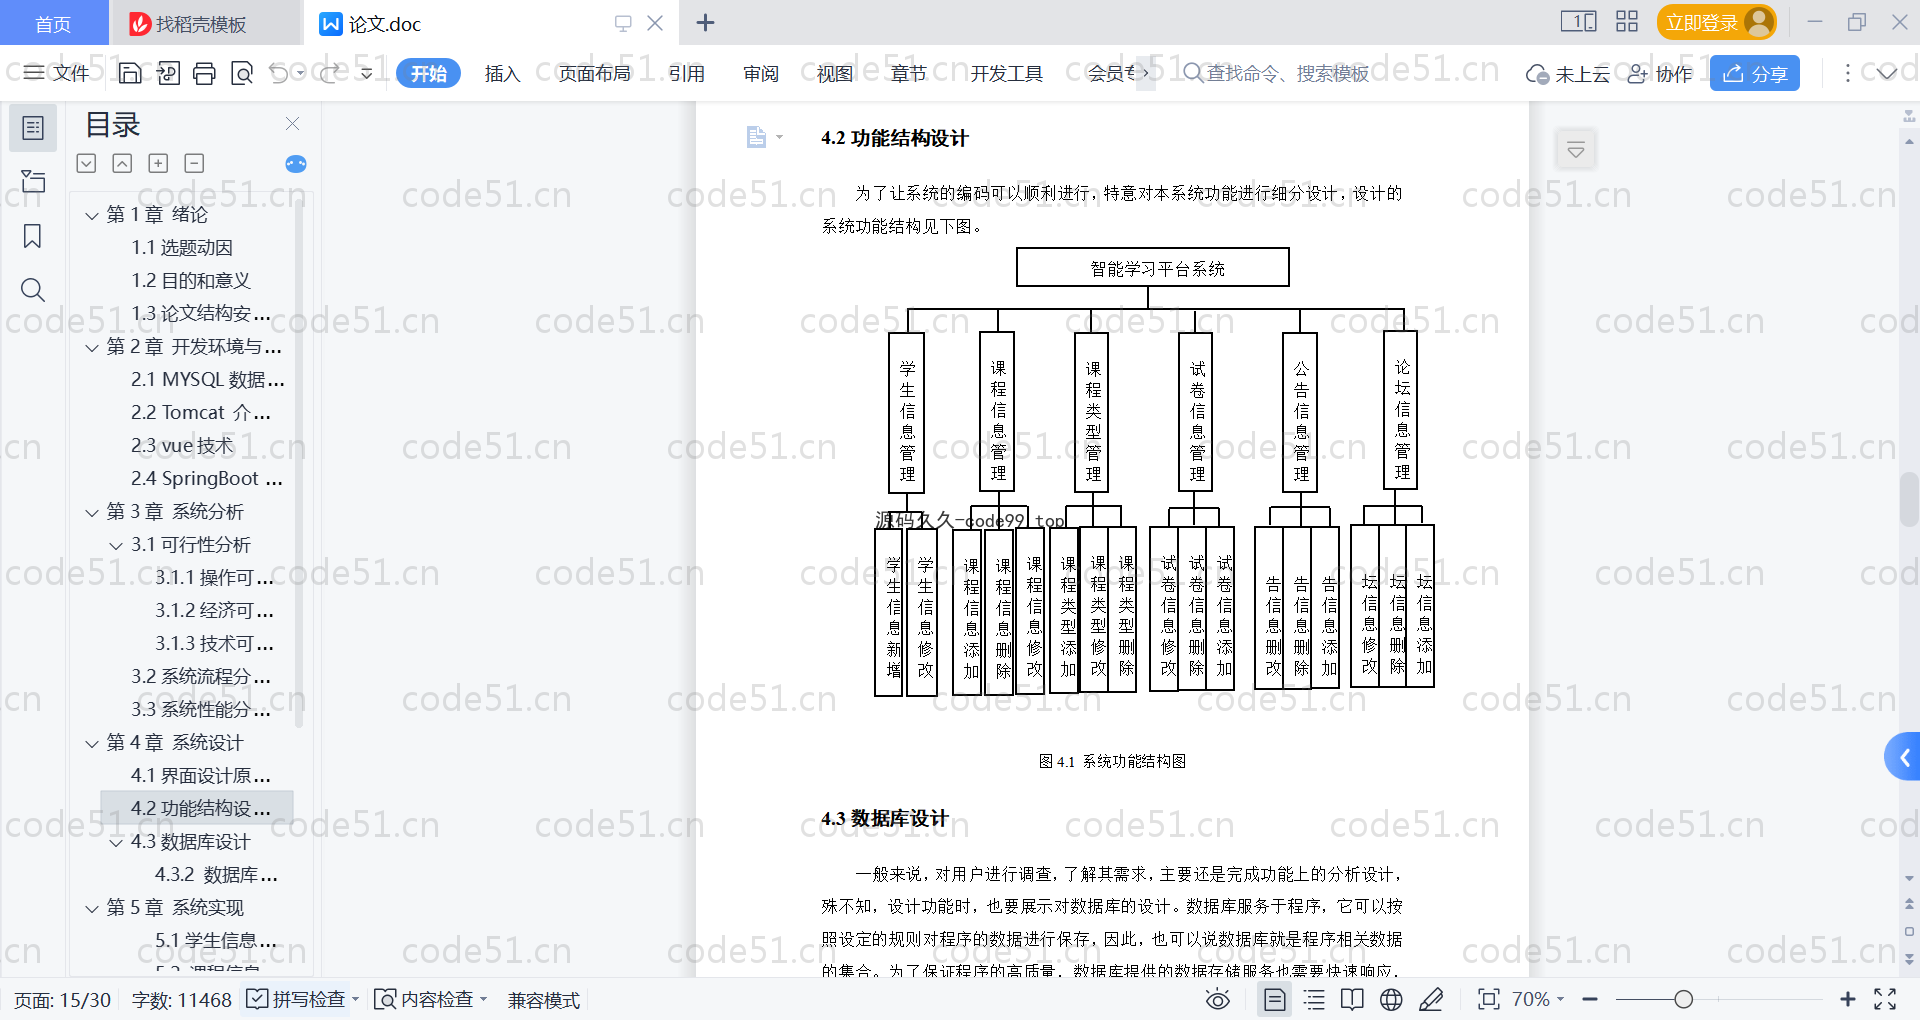Select the 开始 ribbon tab
Viewport: 1920px width, 1020px height.
click(428, 73)
